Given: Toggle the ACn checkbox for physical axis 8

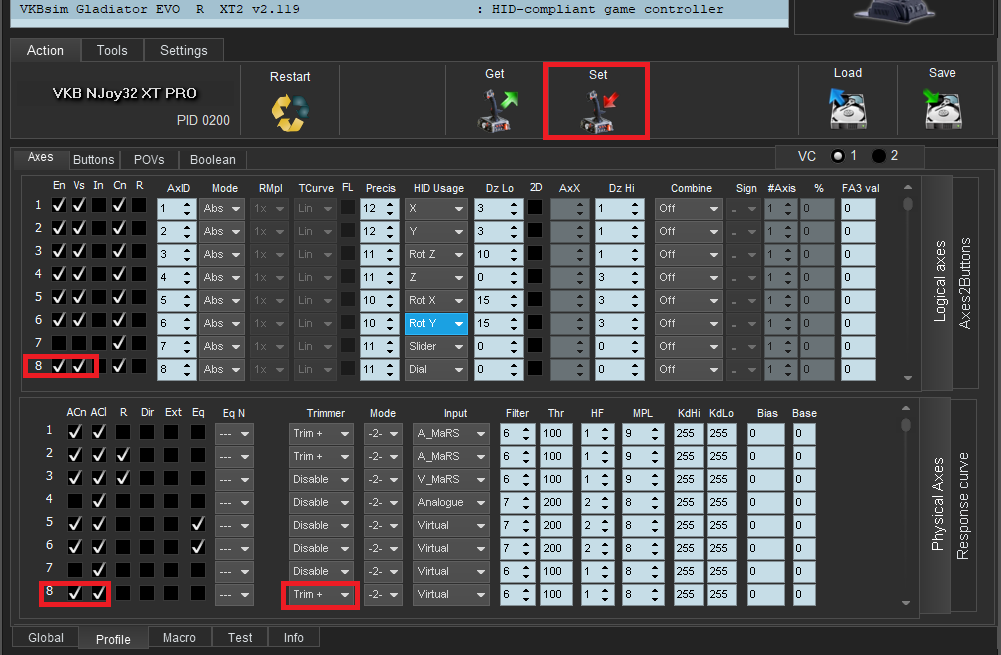Looking at the screenshot, I should click(x=75, y=593).
